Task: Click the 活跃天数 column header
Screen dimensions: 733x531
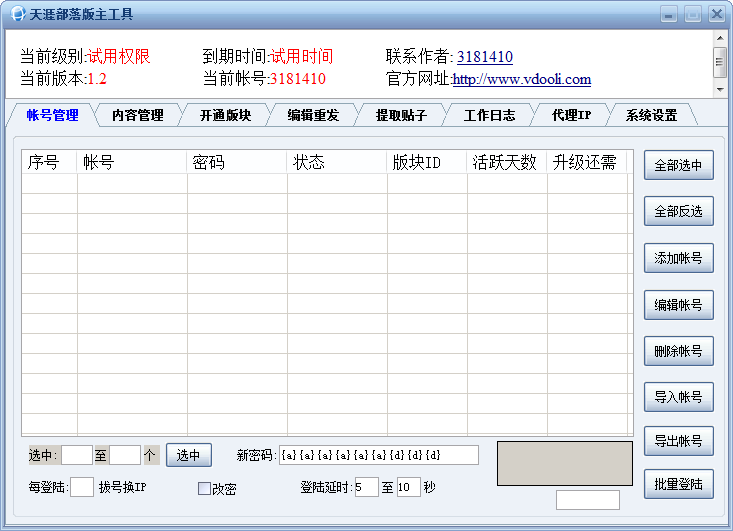Action: pyautogui.click(x=507, y=162)
